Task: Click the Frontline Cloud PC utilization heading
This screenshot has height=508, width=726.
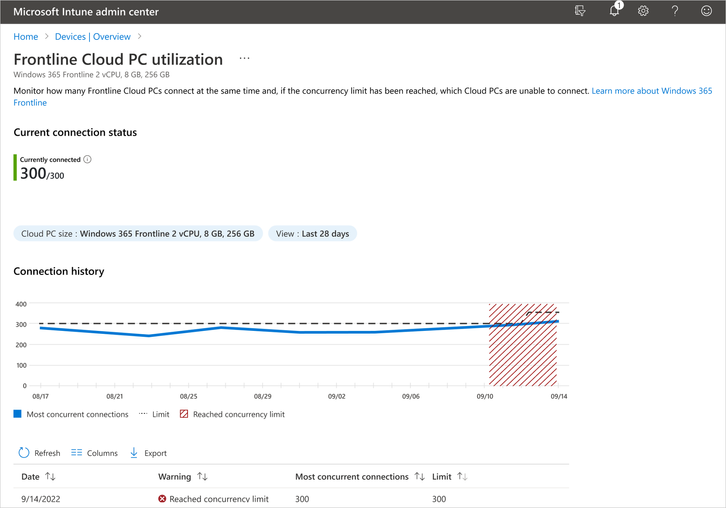Action: [x=118, y=59]
